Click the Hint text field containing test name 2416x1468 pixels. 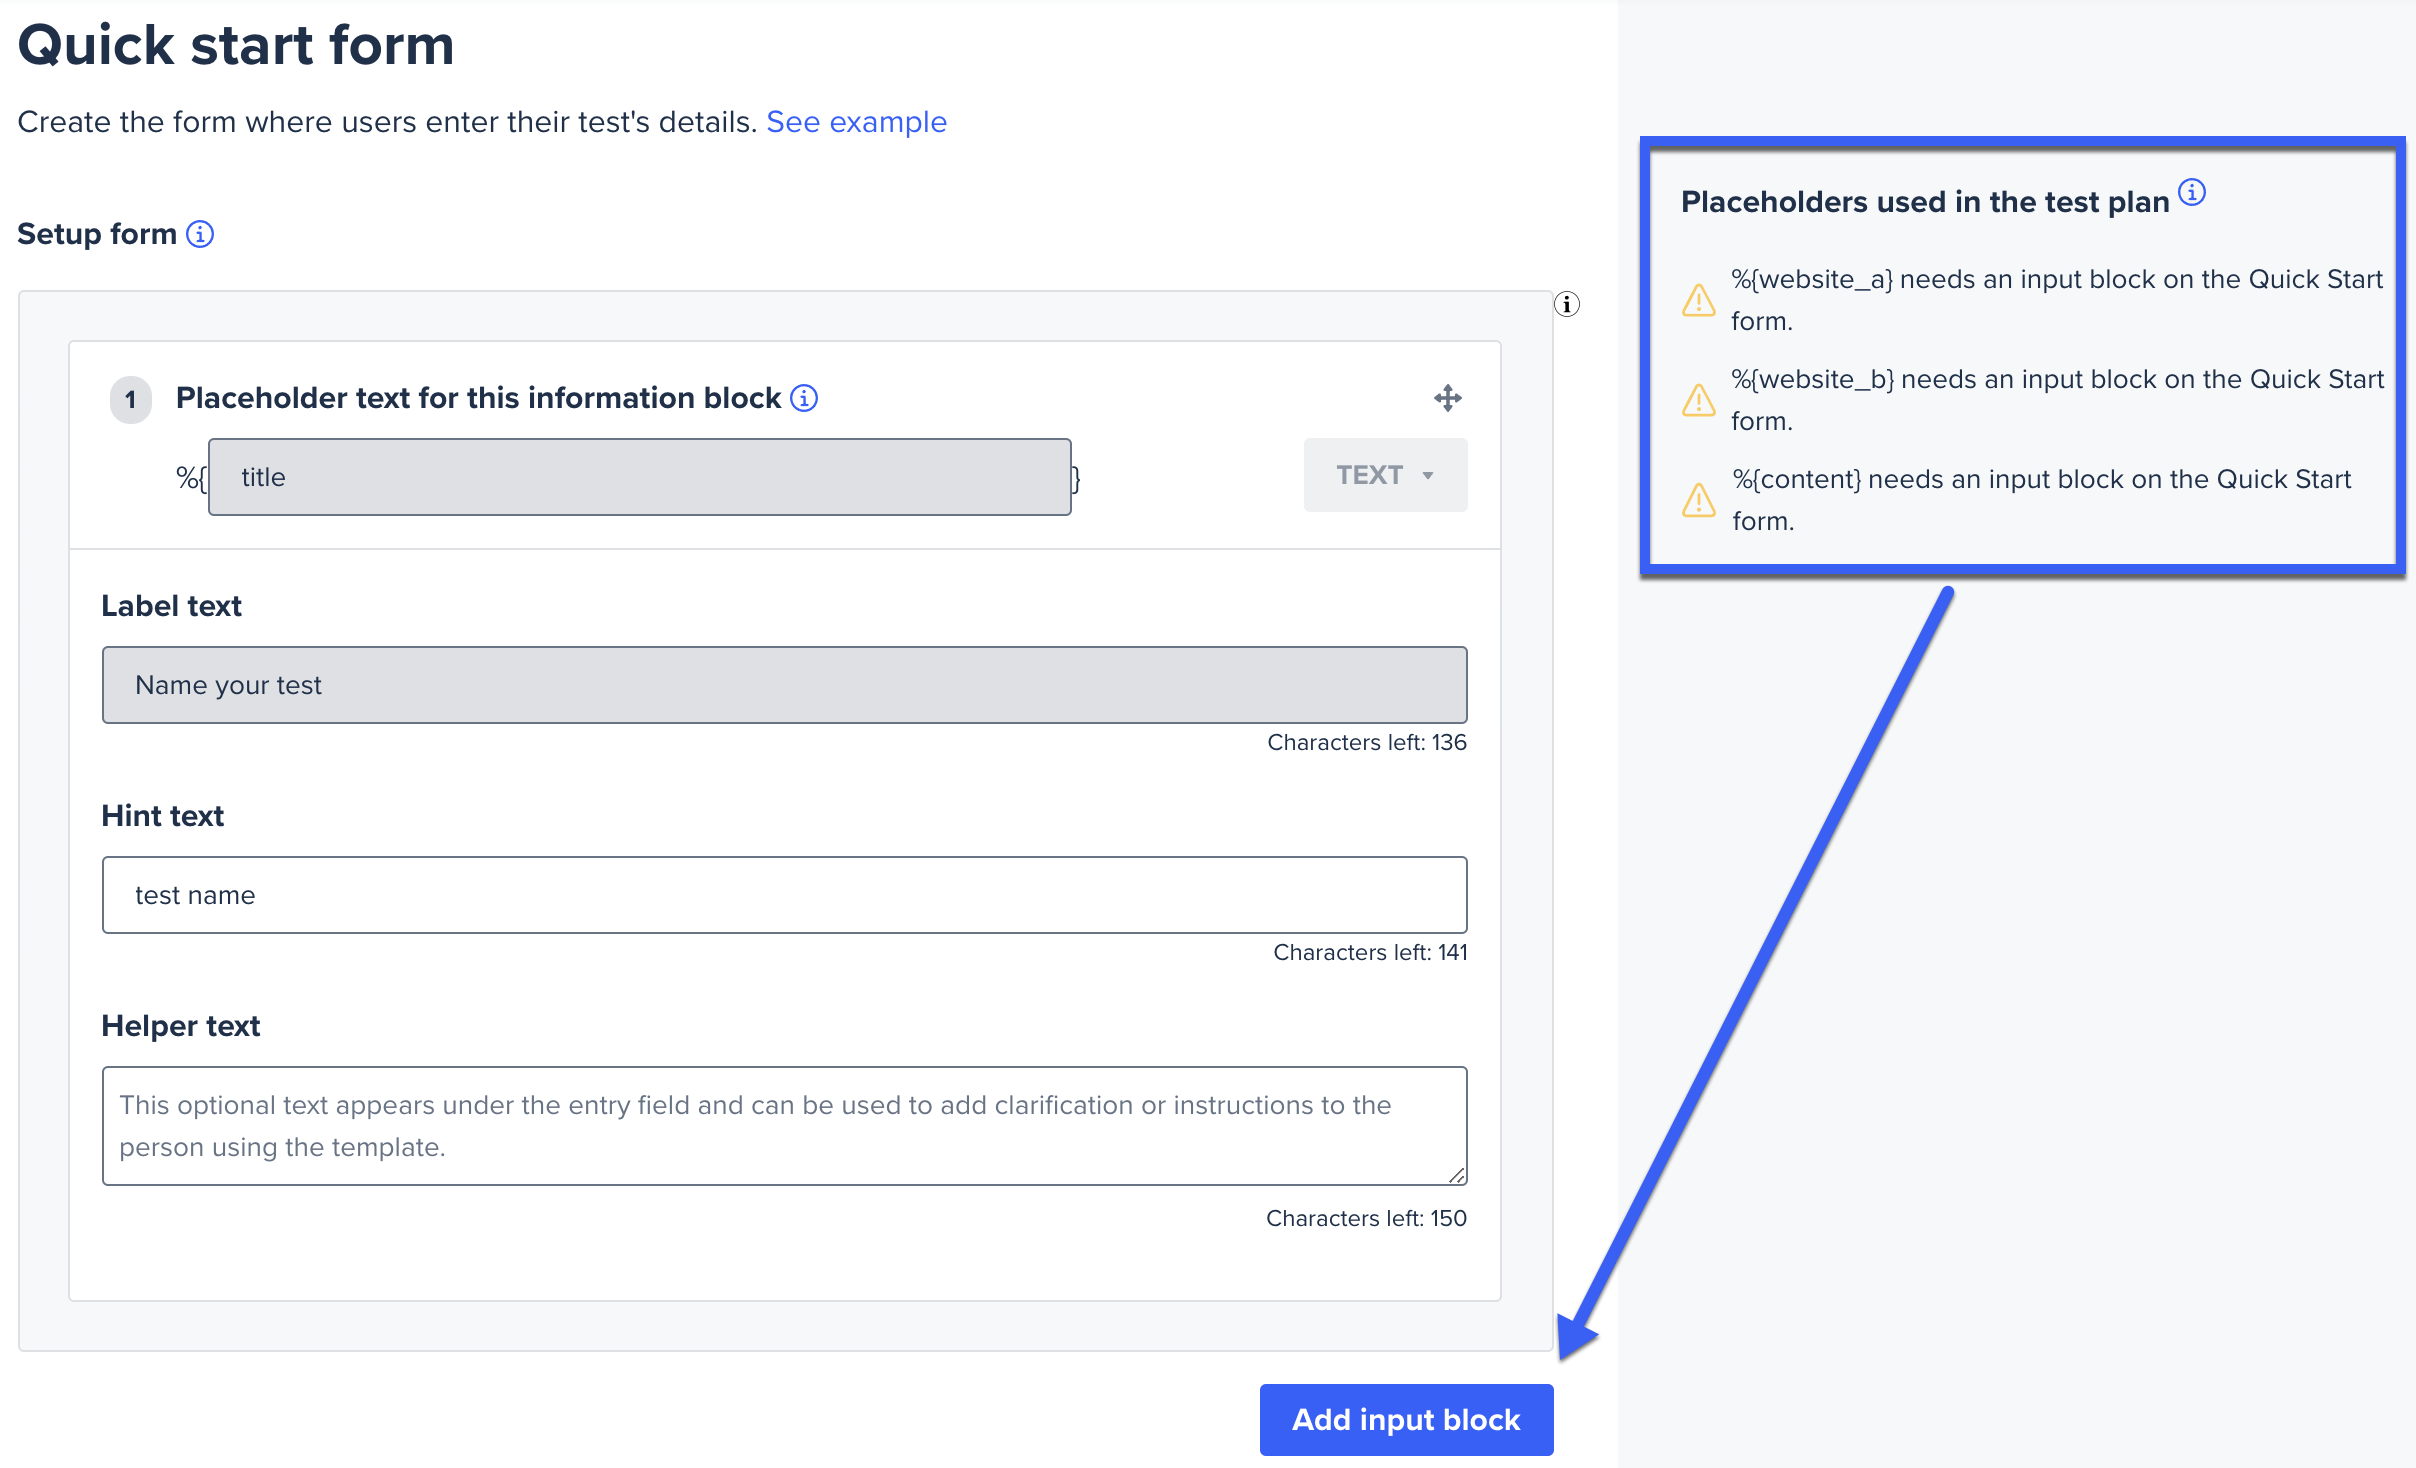point(784,895)
